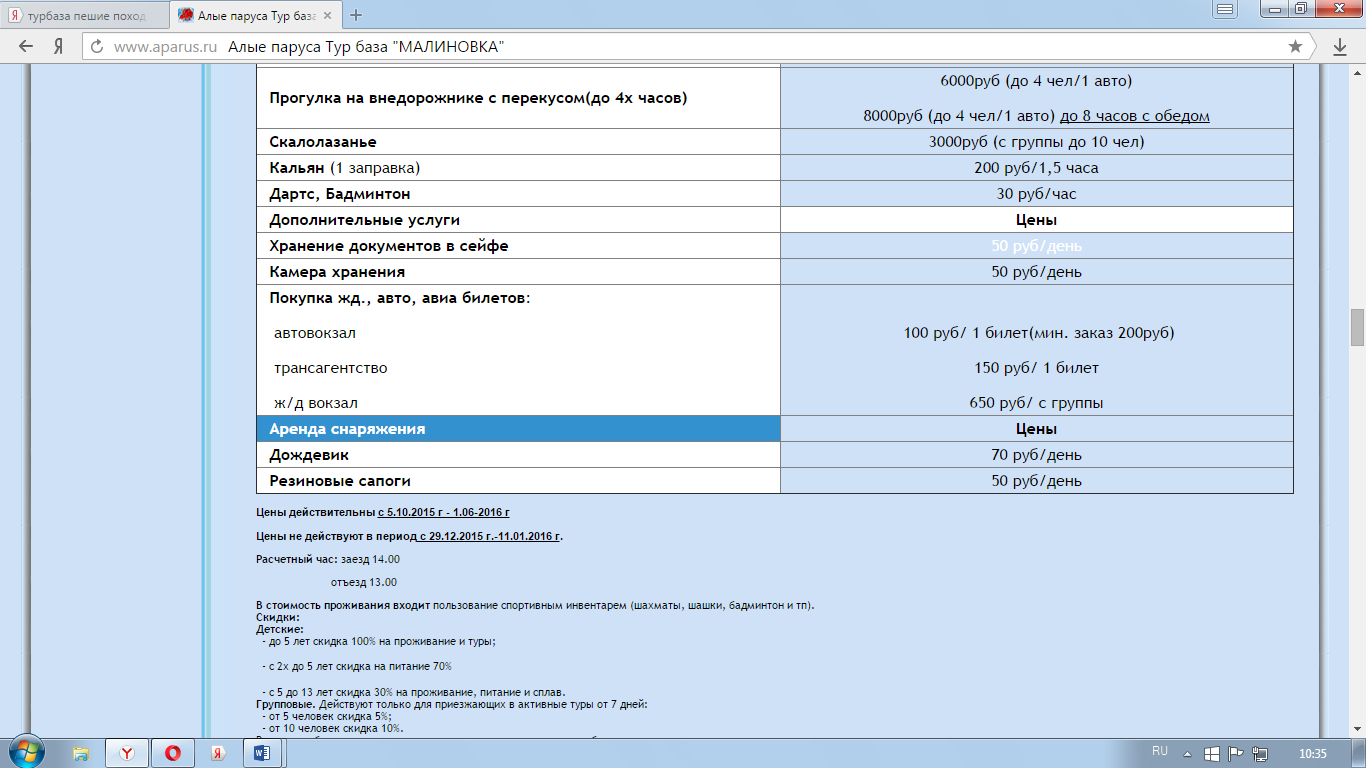Viewport: 1366px width, 768px height.
Task: Click the '150 руб/ 1 билет' price
Action: click(x=1036, y=368)
